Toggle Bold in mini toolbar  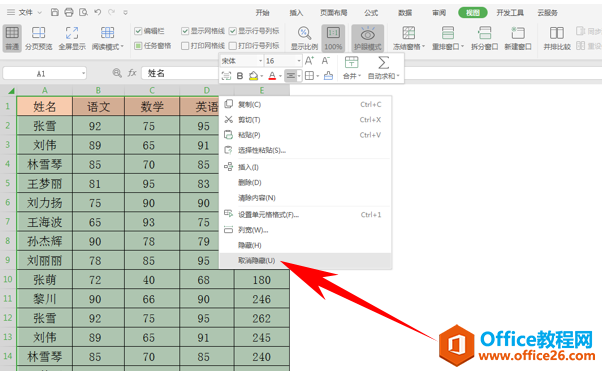(x=240, y=76)
